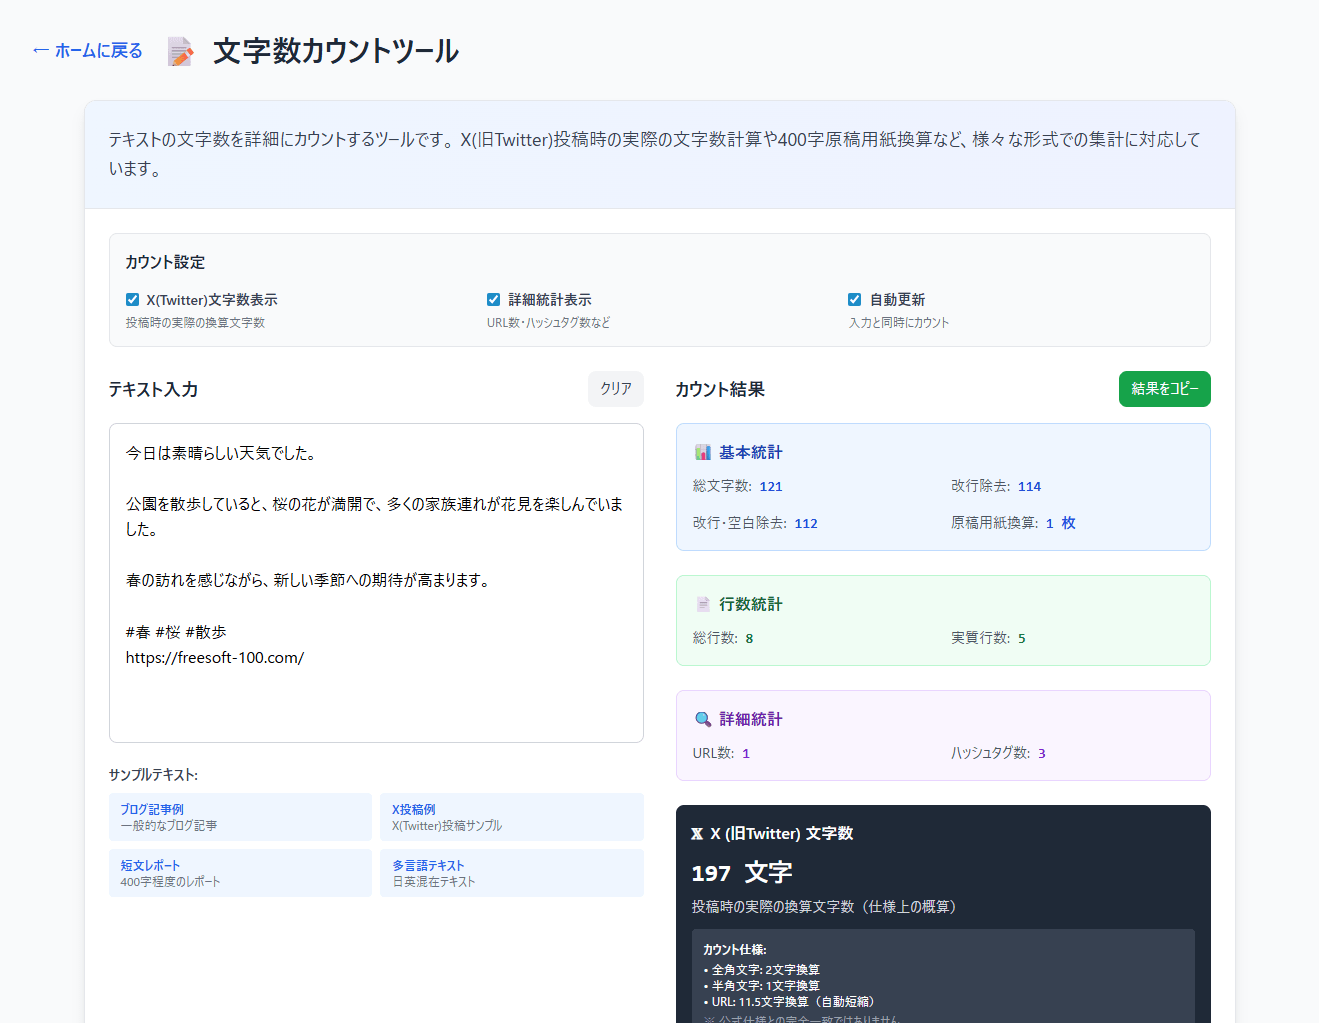This screenshot has height=1023, width=1319.
Task: Select the 短文レポート sample
Action: click(240, 873)
